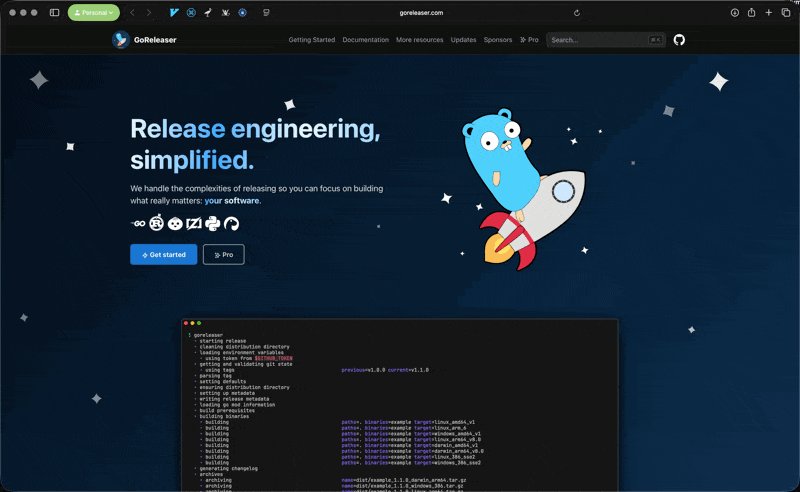Image resolution: width=800 pixels, height=492 pixels.
Task: Click the 'GITHUB_TOKEN' text in the terminal
Action: click(273, 358)
